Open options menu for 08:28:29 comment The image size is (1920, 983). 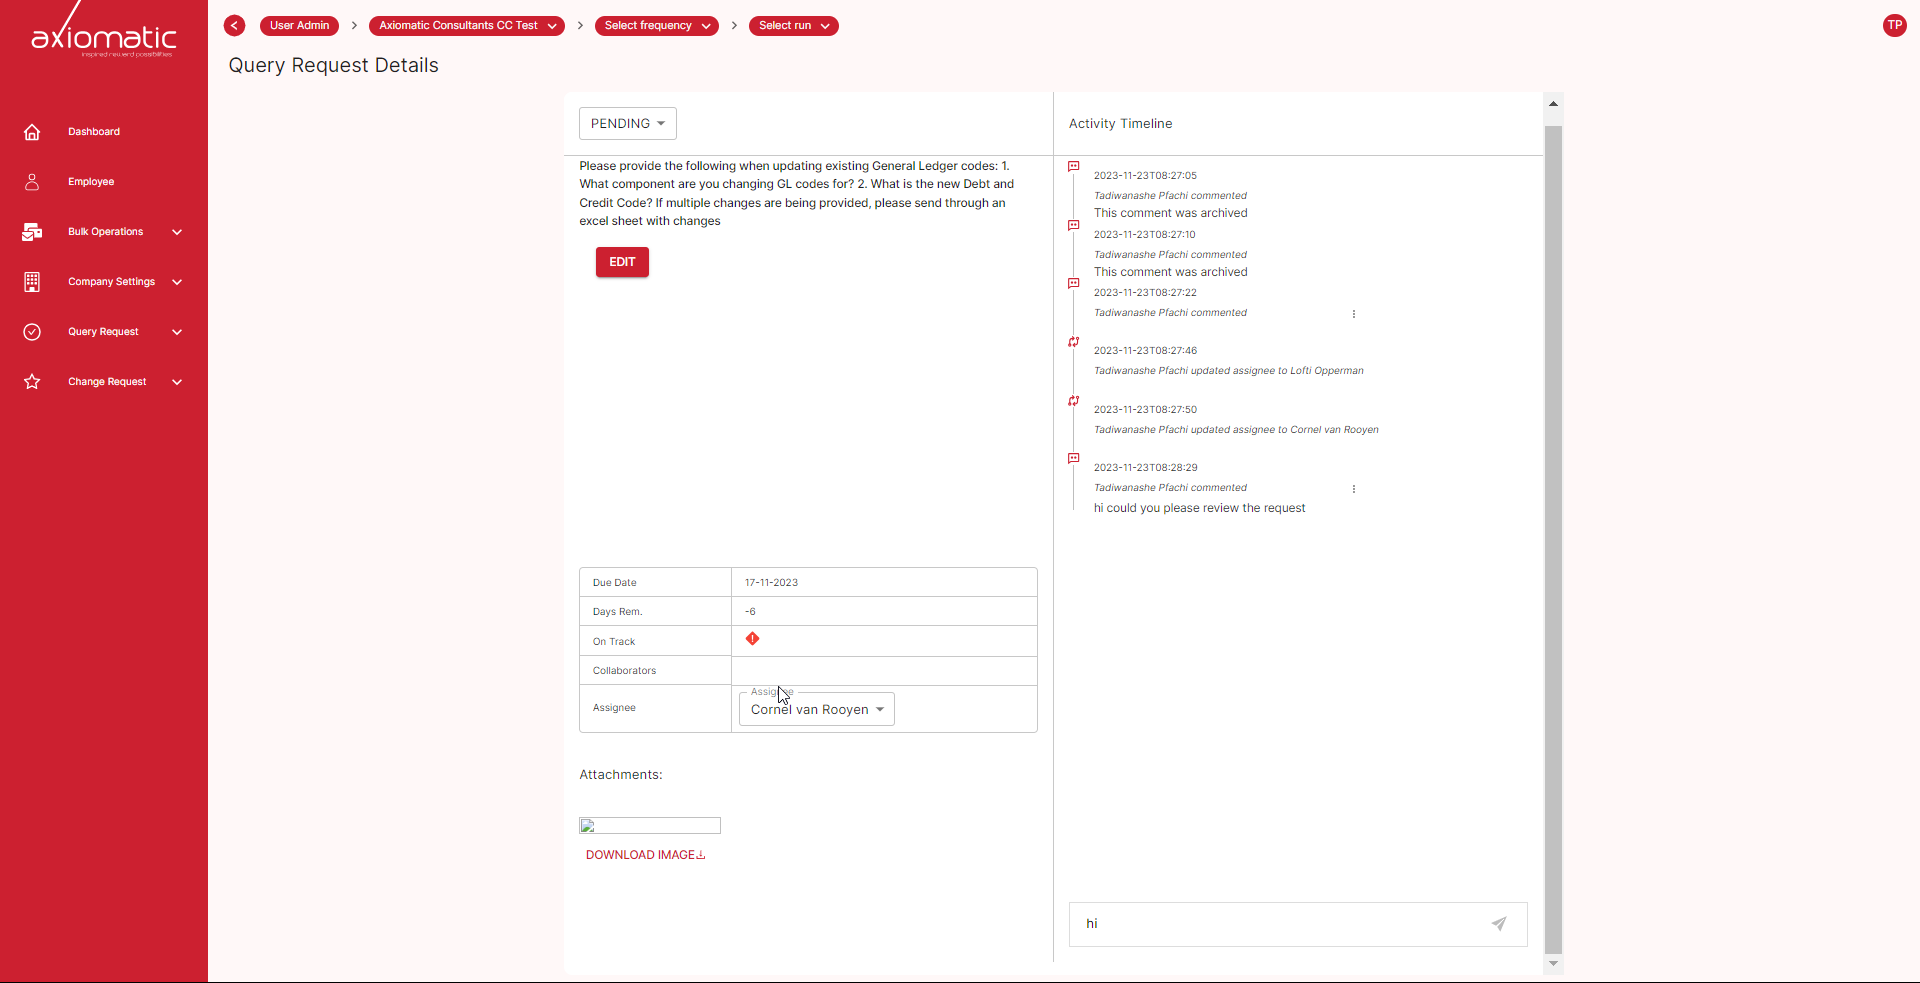[1354, 489]
